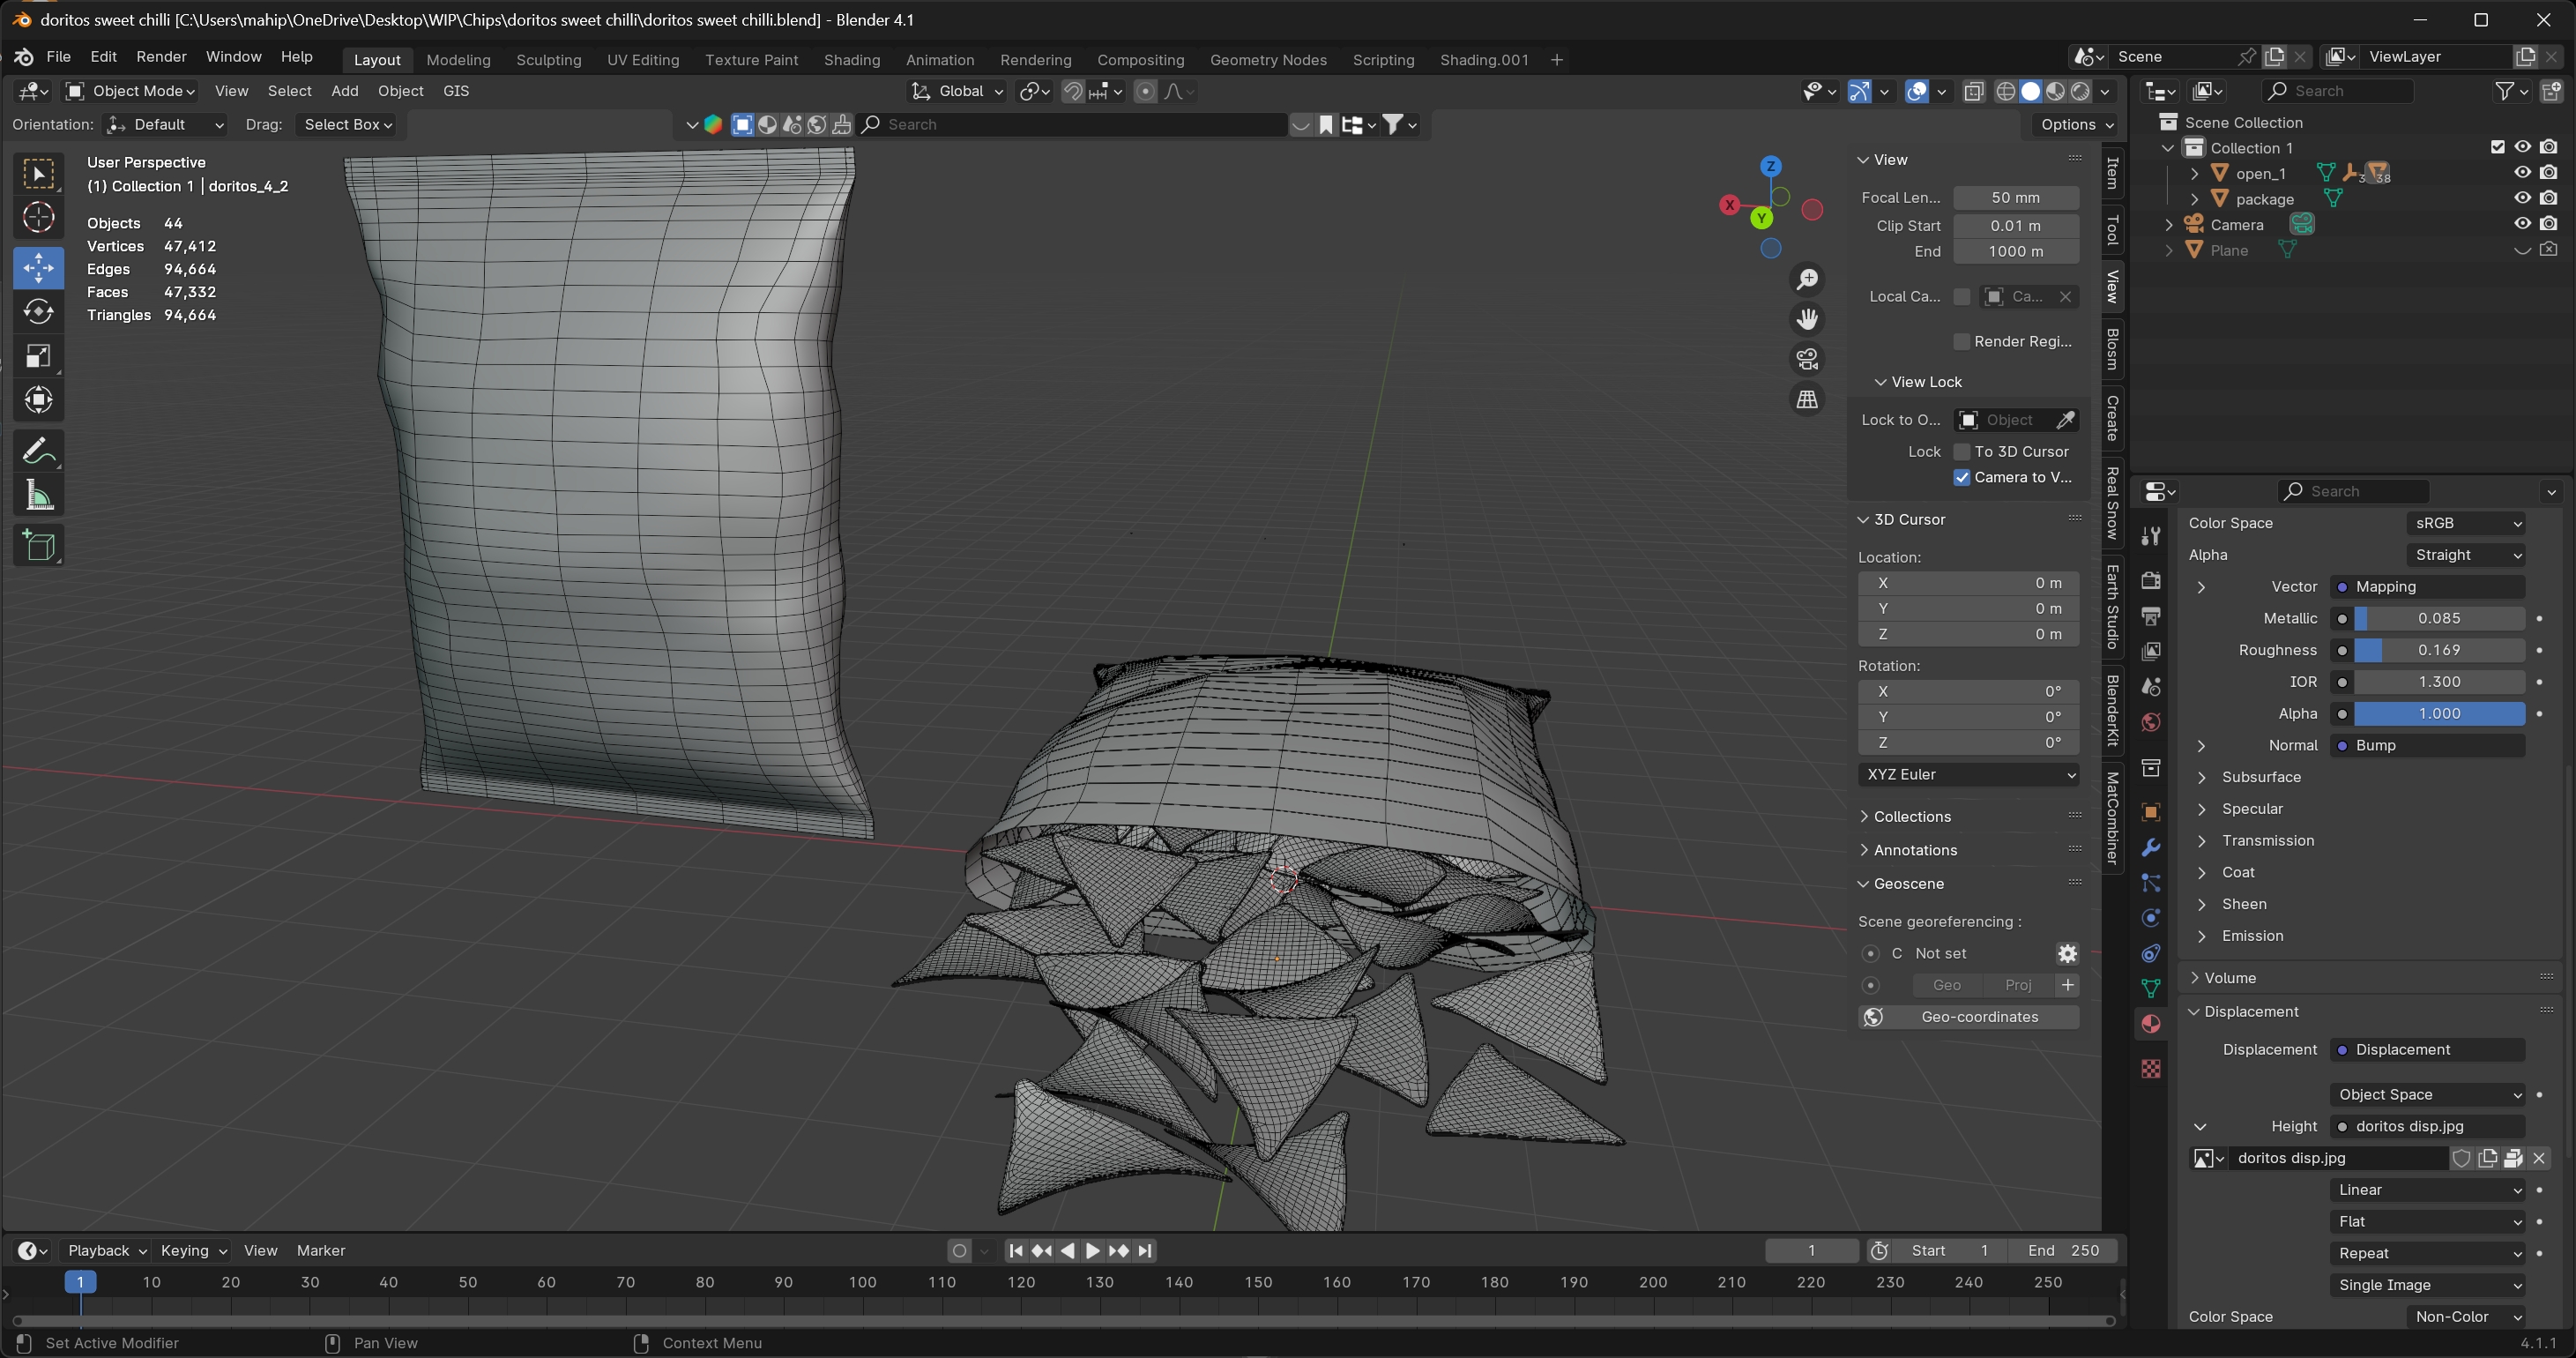2576x1358 pixels.
Task: Enable Lock To 3D Cursor checkbox
Action: coord(1962,452)
